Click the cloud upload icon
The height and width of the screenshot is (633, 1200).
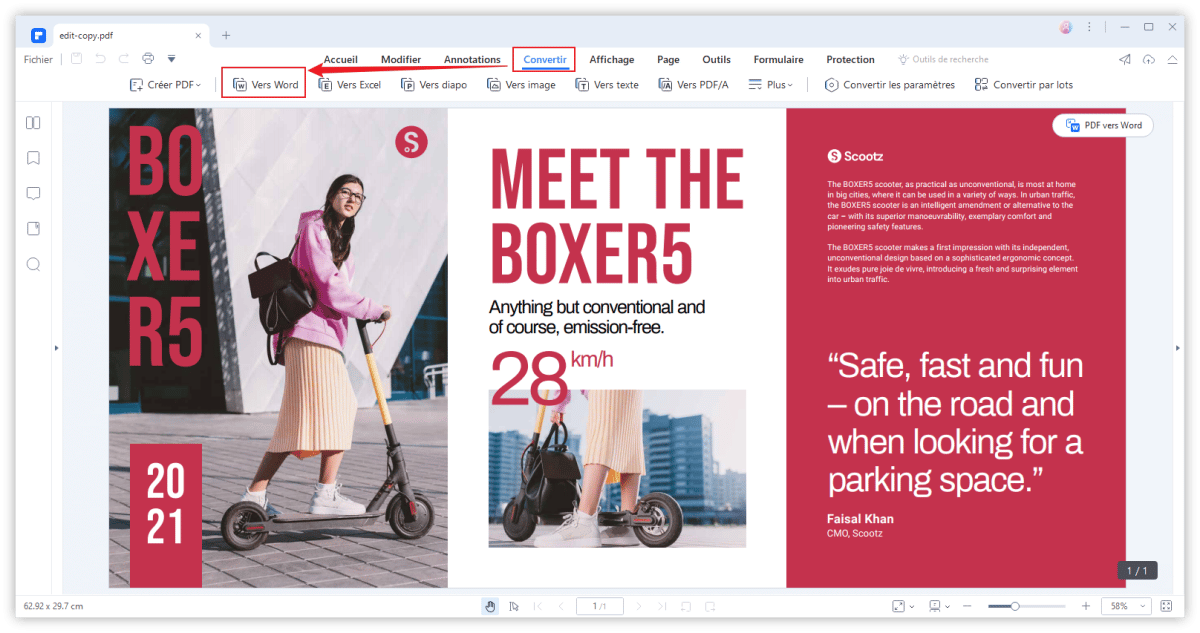pyautogui.click(x=1148, y=60)
